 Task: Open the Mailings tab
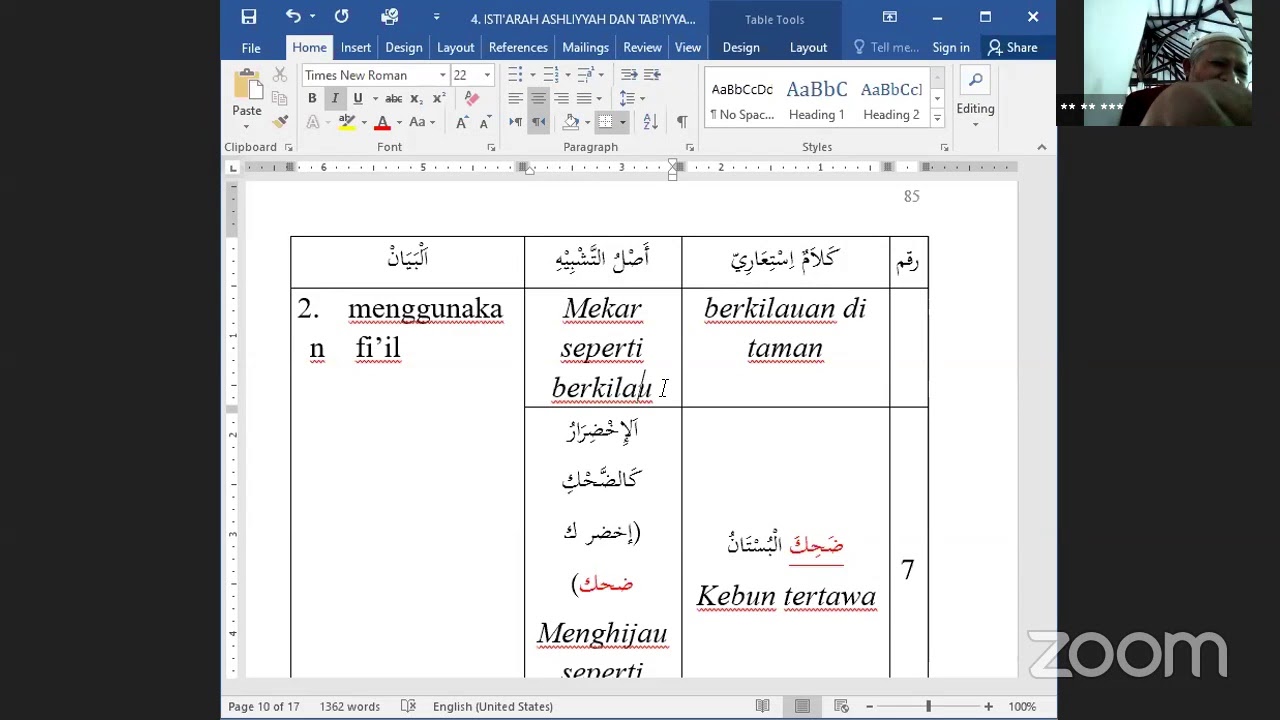(x=585, y=47)
